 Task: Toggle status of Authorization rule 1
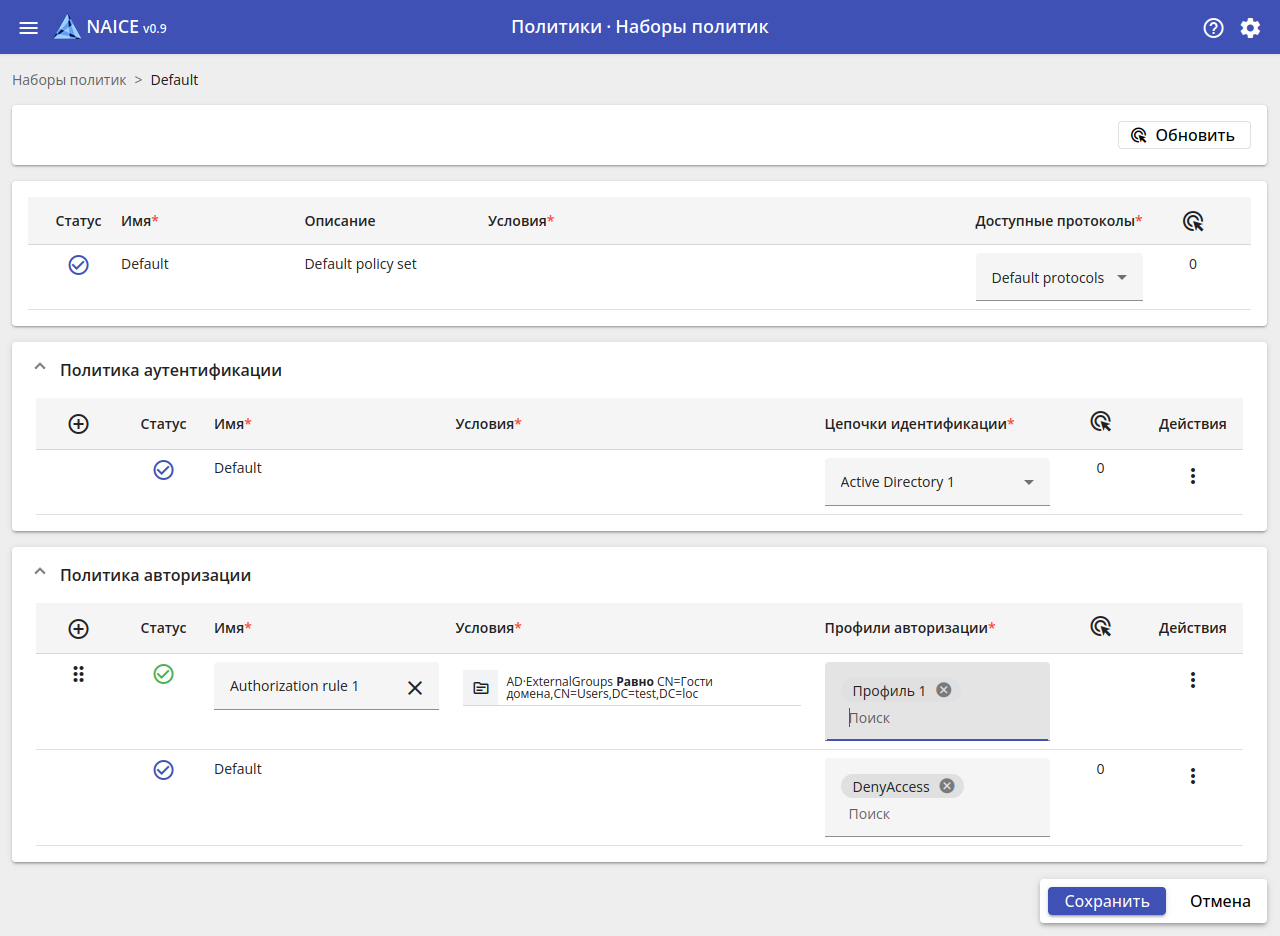point(163,675)
